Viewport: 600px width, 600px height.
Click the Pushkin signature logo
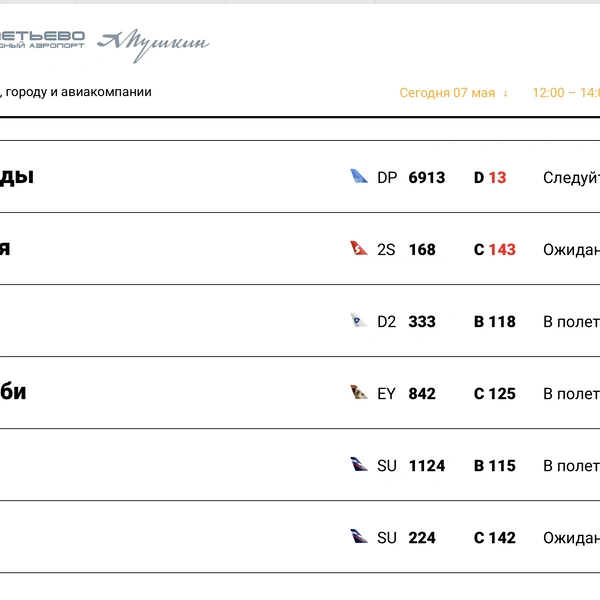153,45
